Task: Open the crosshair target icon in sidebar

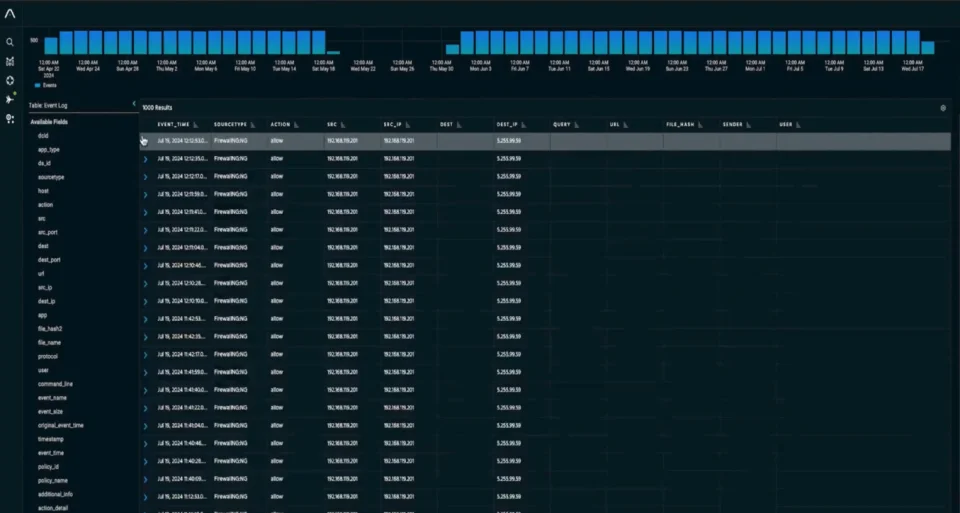Action: 10,80
